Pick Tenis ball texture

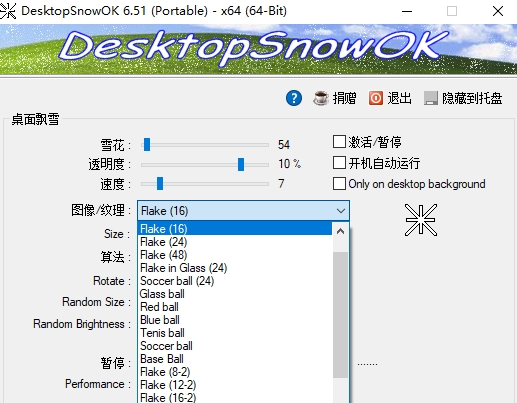pyautogui.click(x=235, y=333)
